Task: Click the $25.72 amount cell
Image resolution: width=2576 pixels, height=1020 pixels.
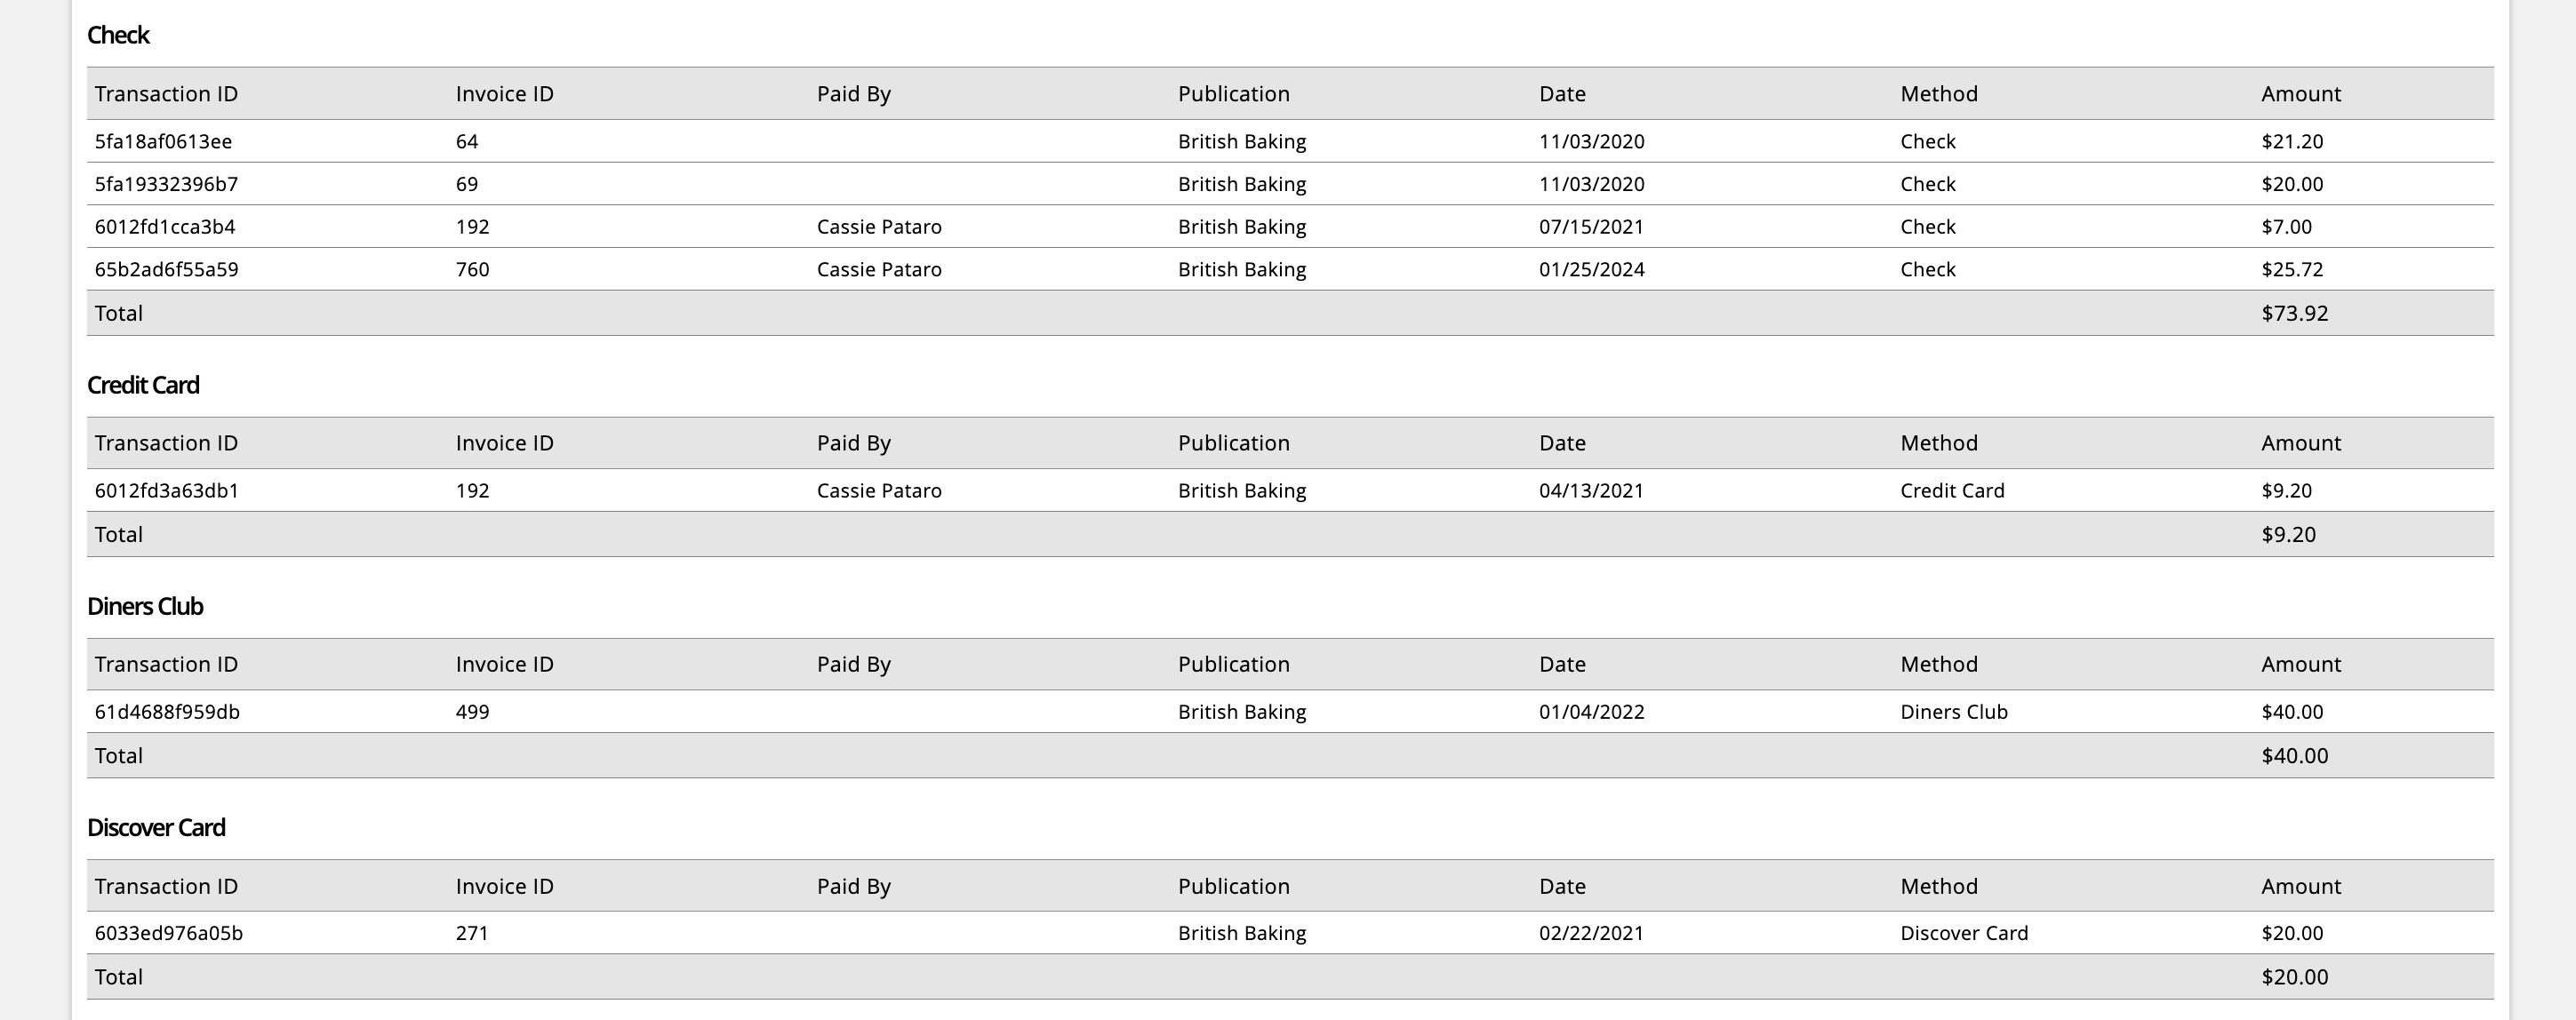Action: [2292, 270]
